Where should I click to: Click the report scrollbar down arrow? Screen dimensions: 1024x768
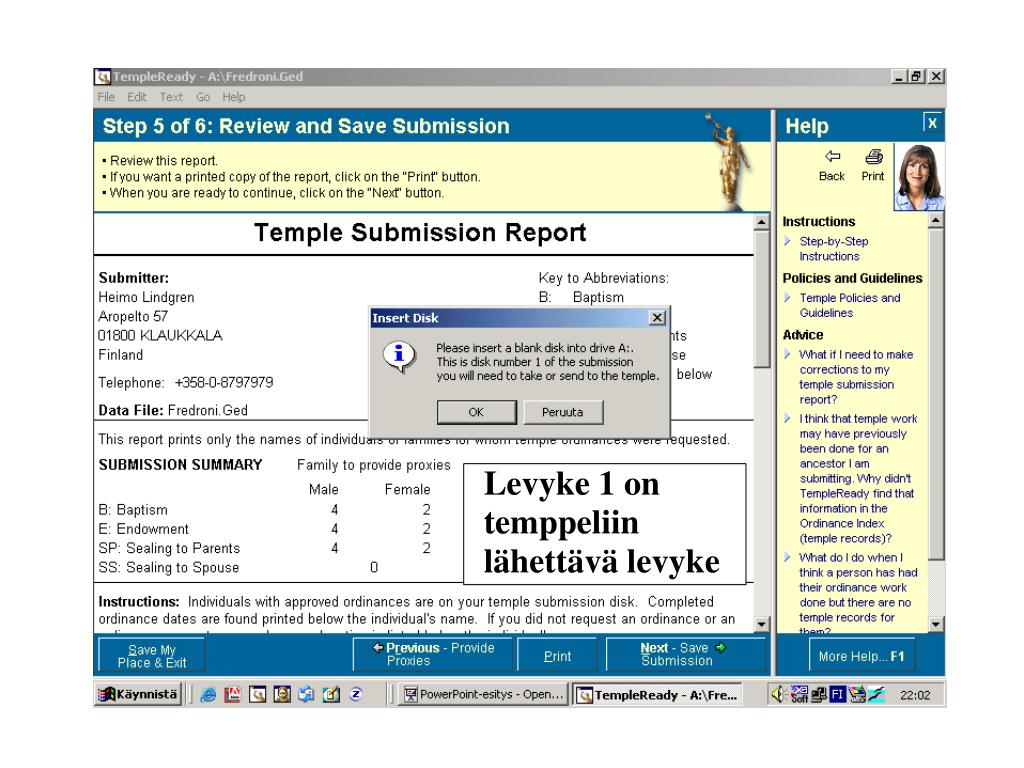tap(761, 624)
